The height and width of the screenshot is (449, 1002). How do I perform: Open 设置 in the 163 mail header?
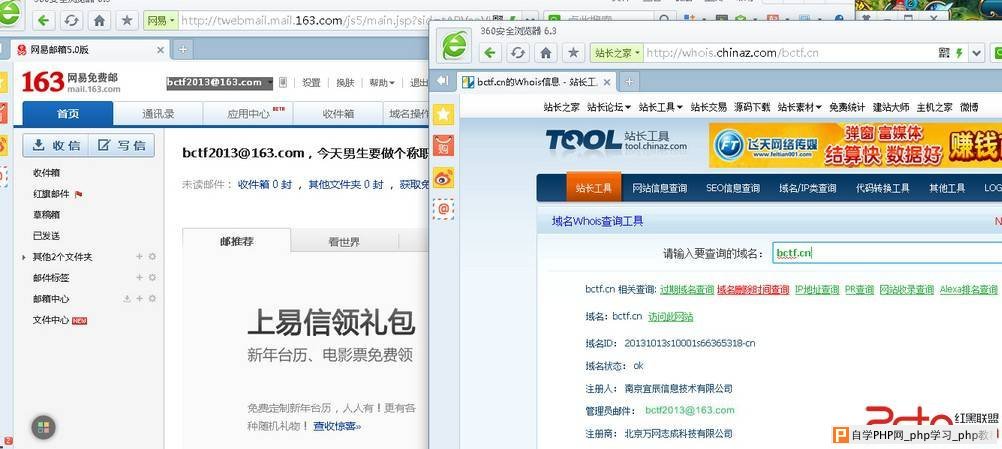point(311,82)
